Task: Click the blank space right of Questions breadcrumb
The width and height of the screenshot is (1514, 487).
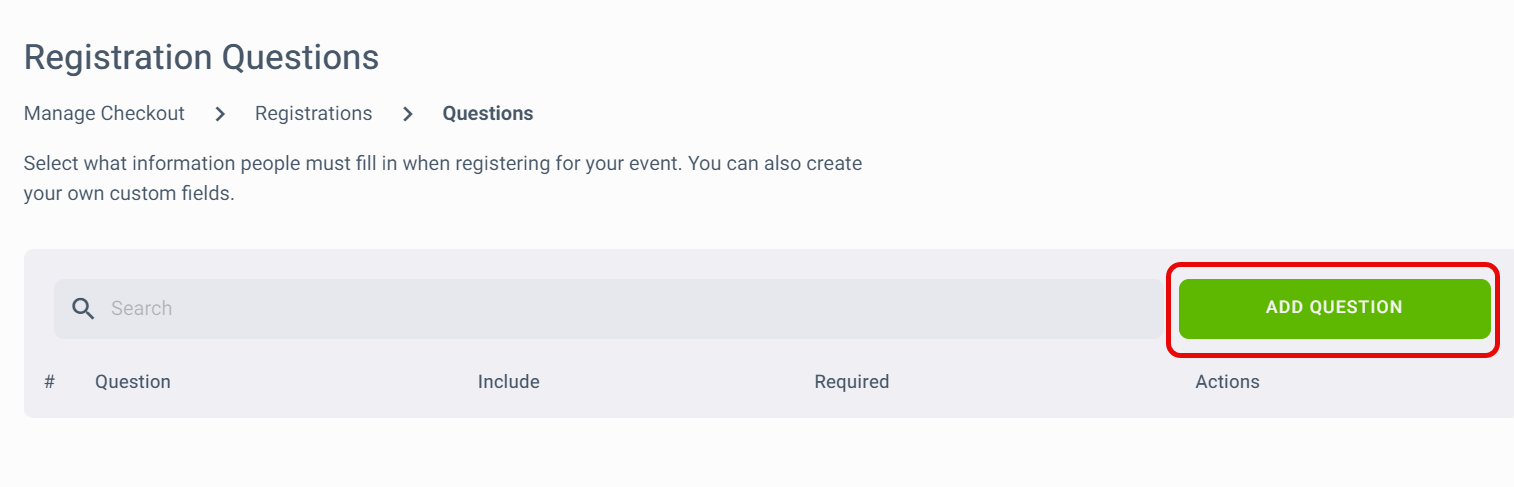Action: click(x=900, y=114)
